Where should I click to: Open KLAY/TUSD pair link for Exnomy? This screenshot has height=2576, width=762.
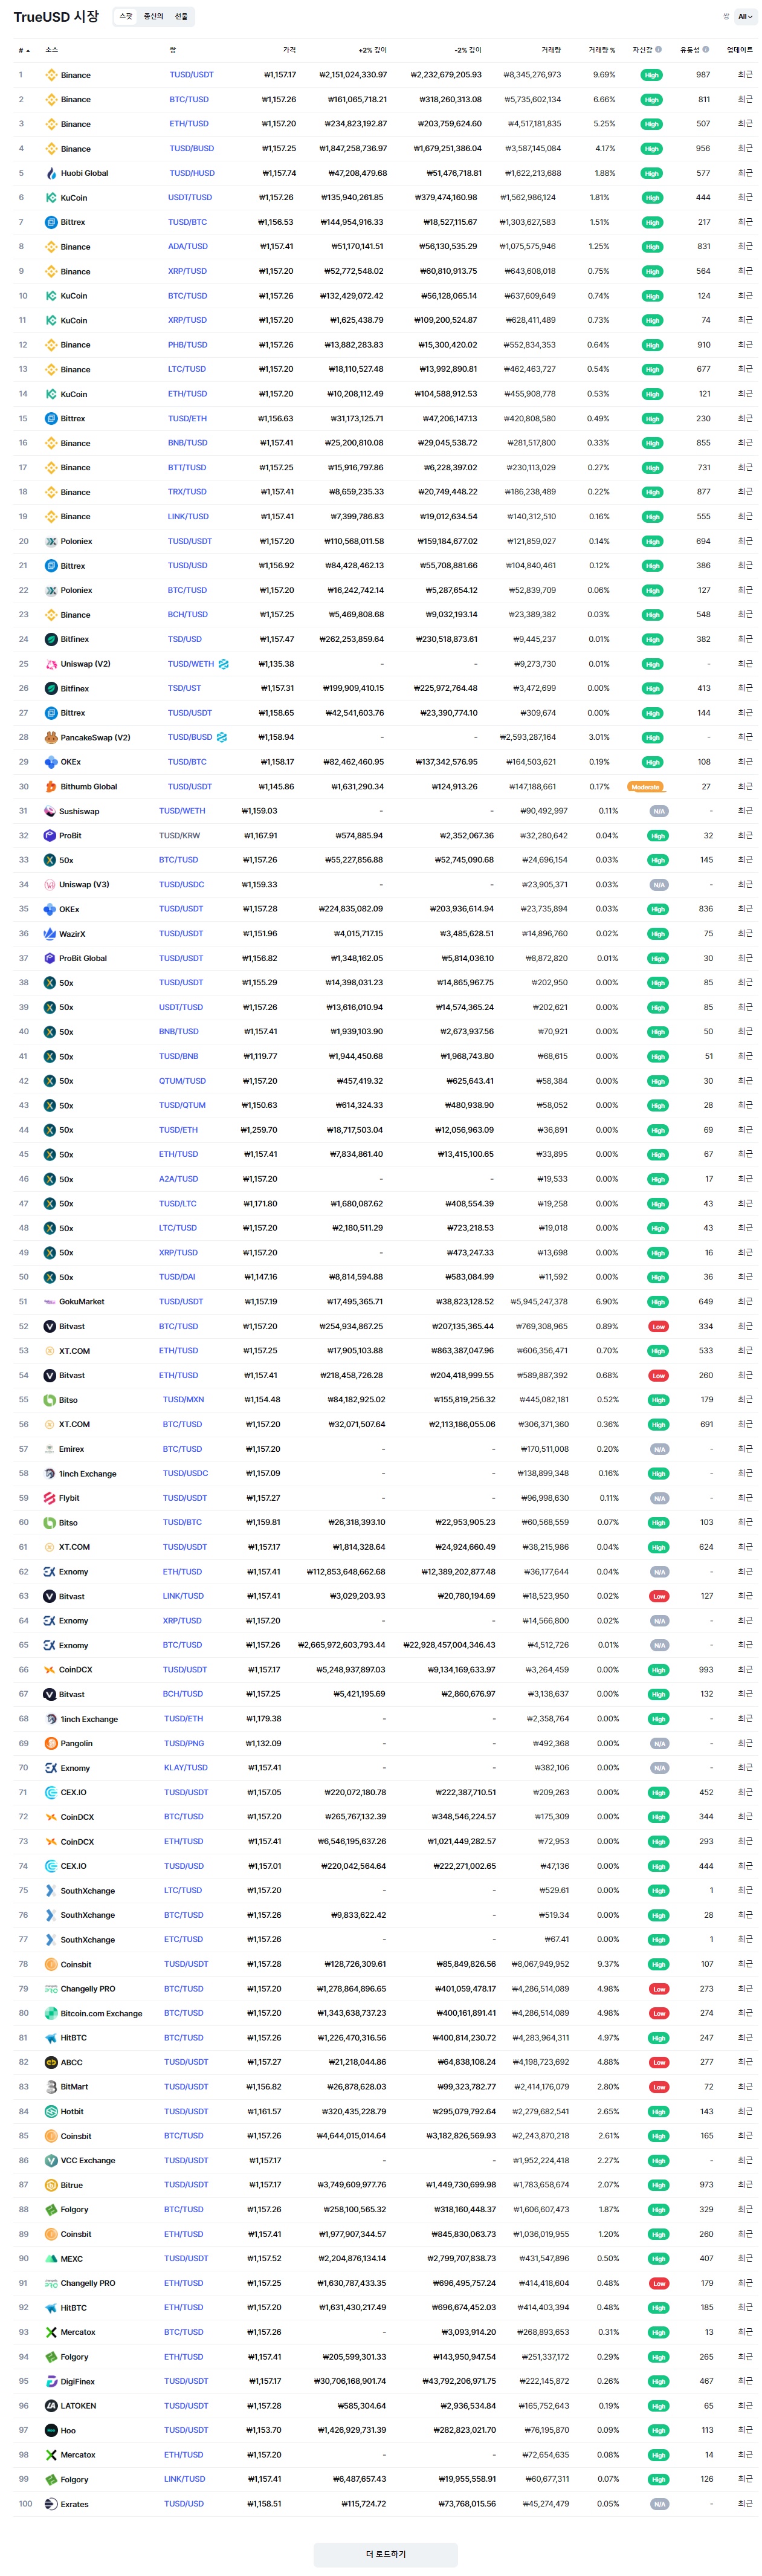pyautogui.click(x=186, y=1768)
